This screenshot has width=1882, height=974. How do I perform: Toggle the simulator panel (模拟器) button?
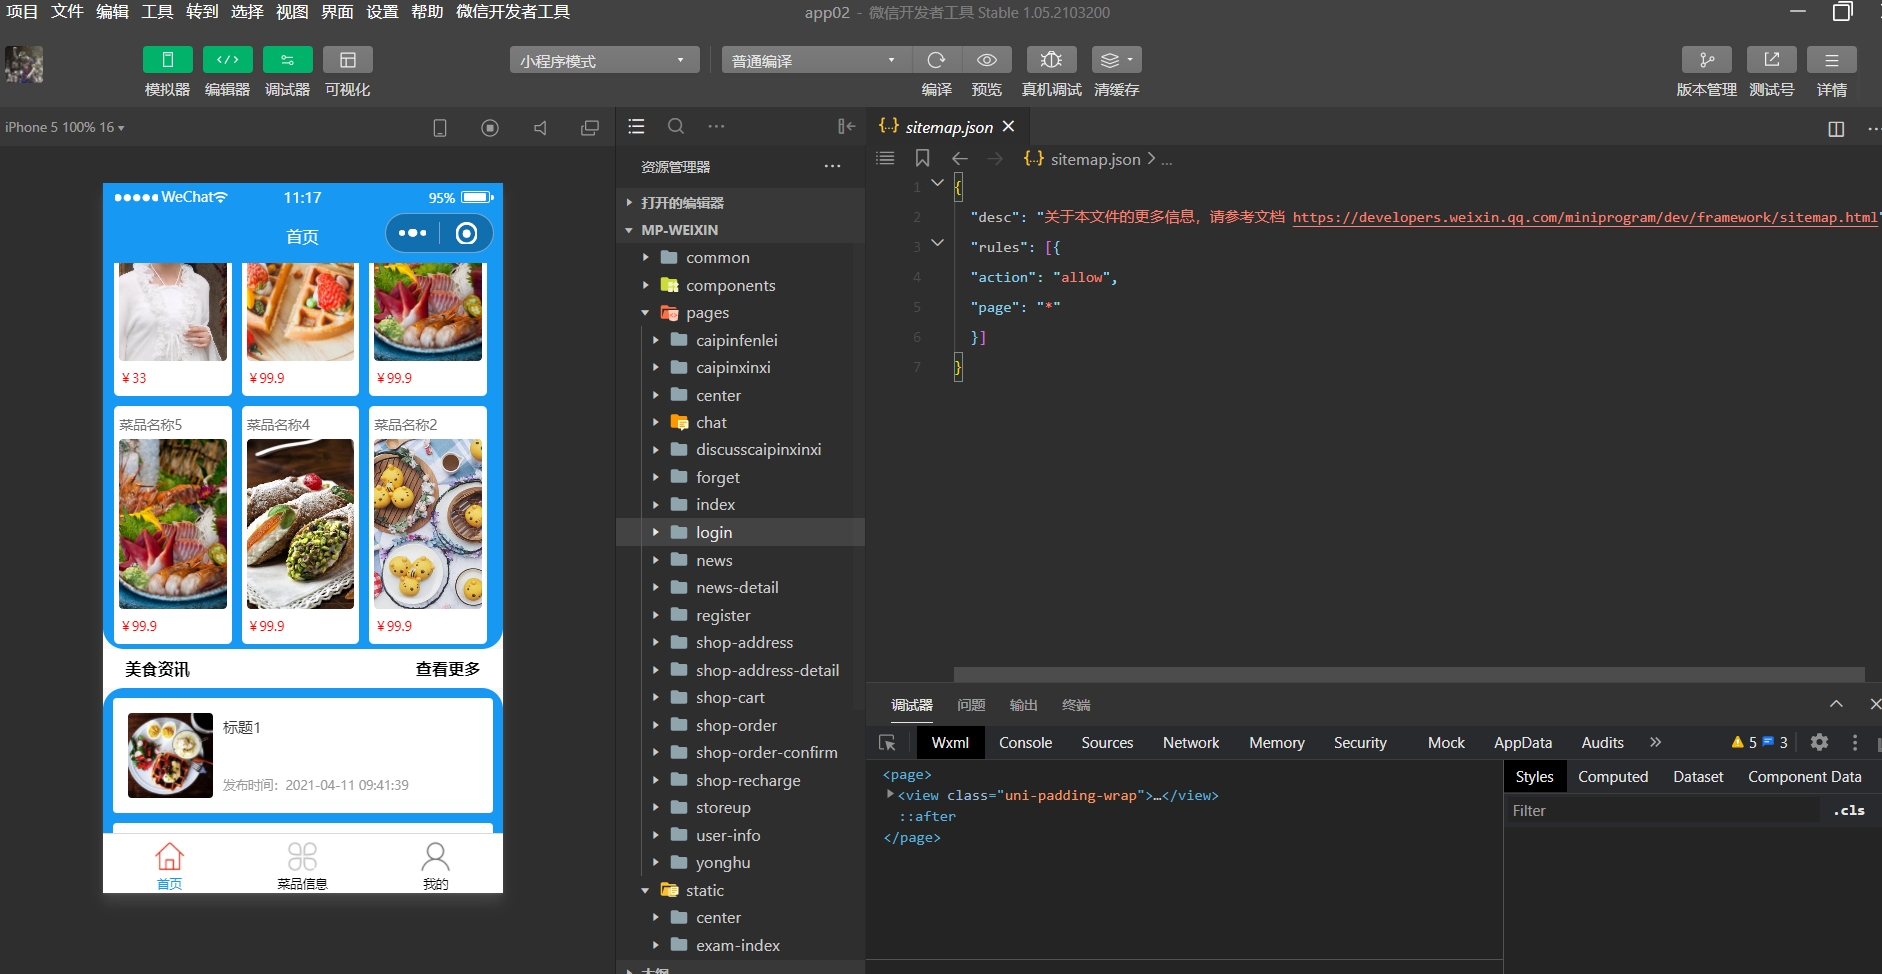(x=167, y=60)
